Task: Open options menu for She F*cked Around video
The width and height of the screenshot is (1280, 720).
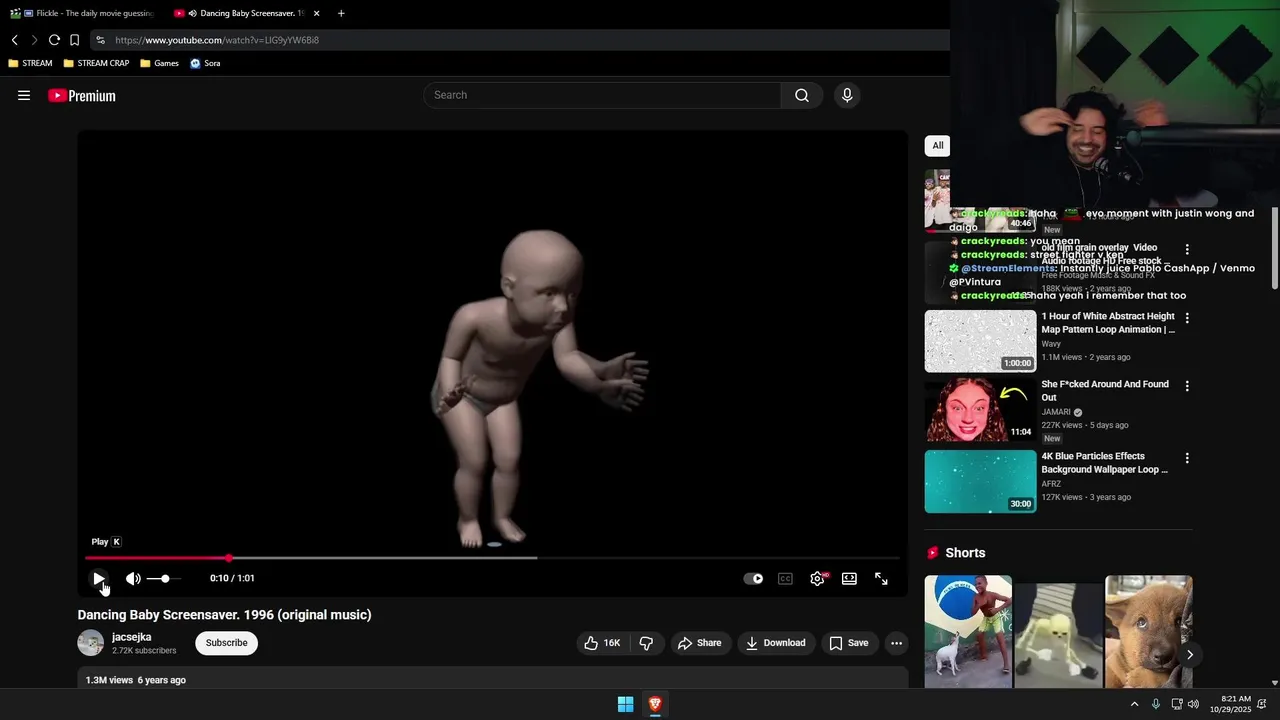Action: (1187, 386)
